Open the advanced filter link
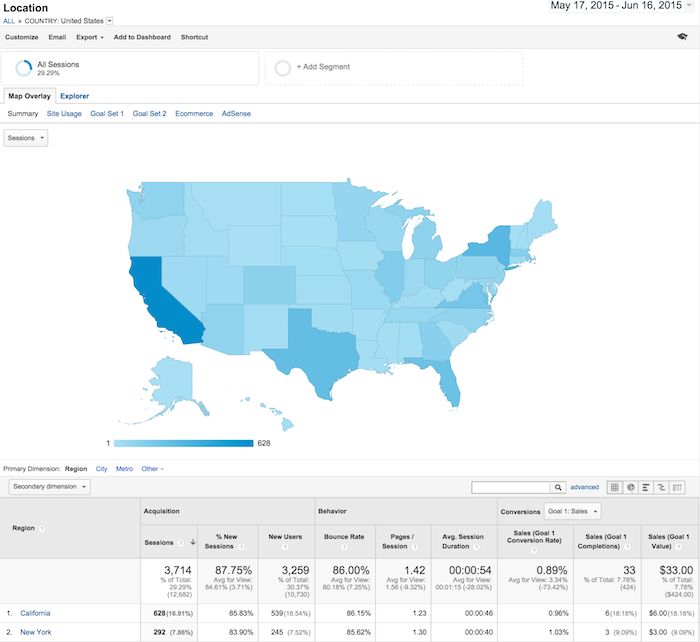 (584, 487)
